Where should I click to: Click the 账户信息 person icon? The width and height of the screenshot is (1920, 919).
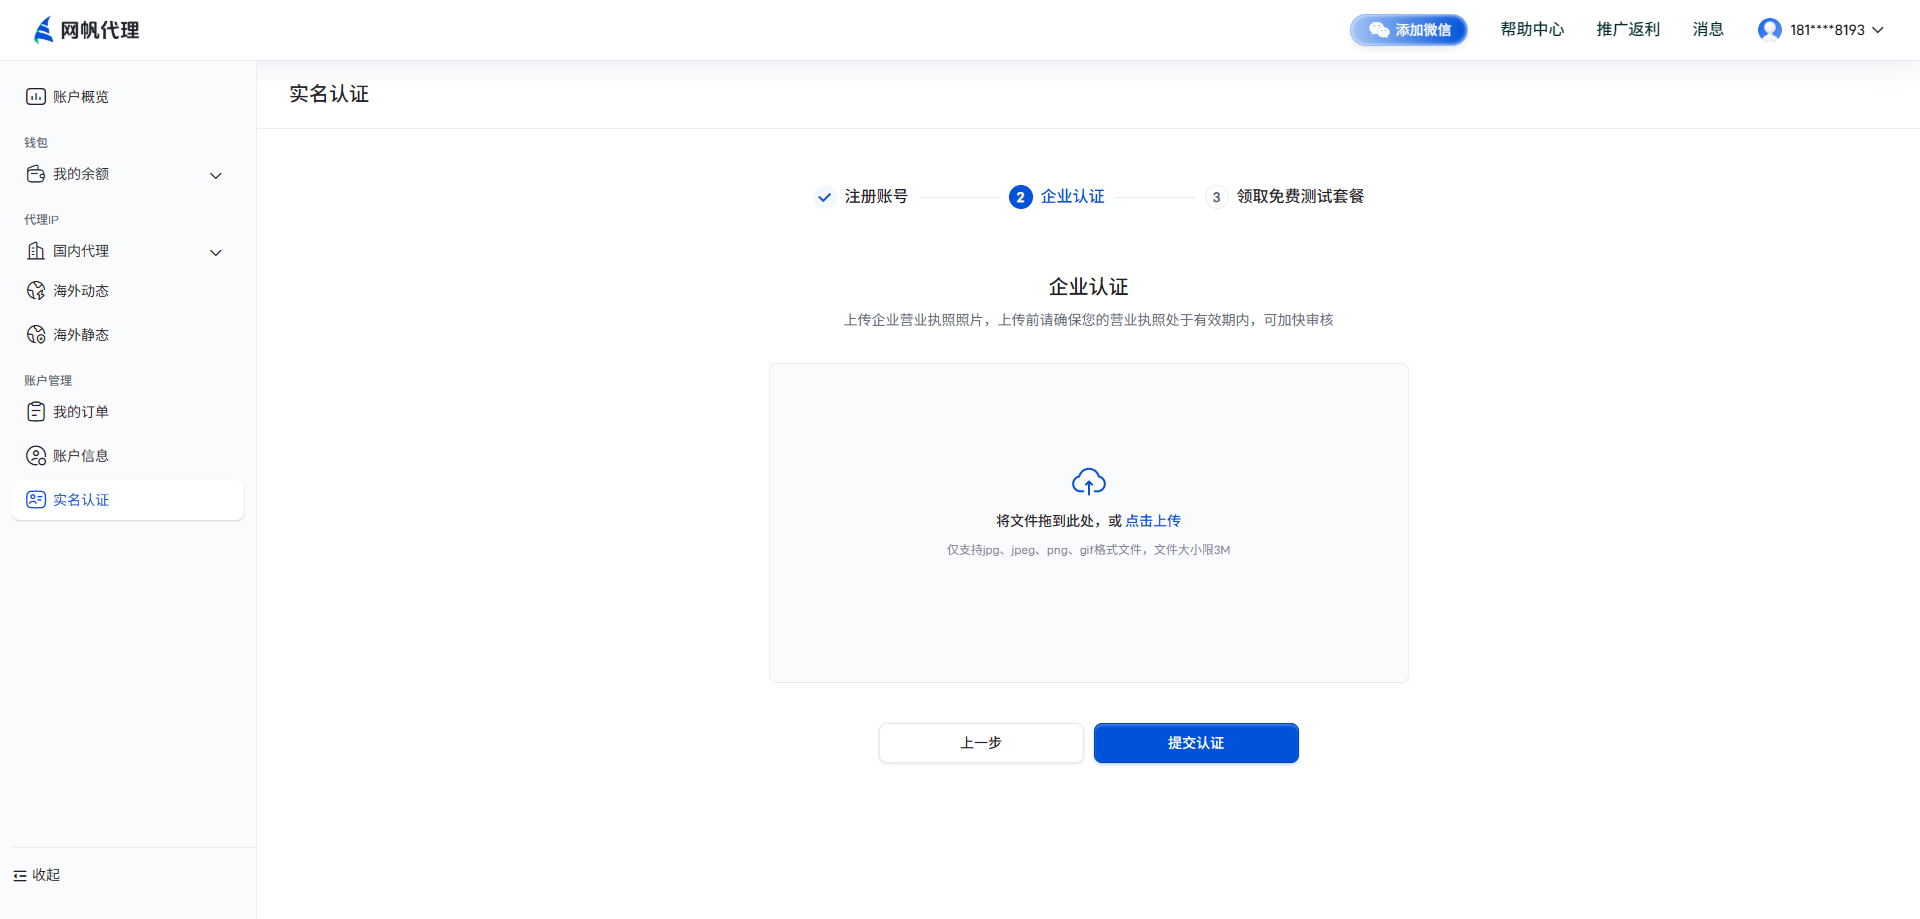pos(36,456)
